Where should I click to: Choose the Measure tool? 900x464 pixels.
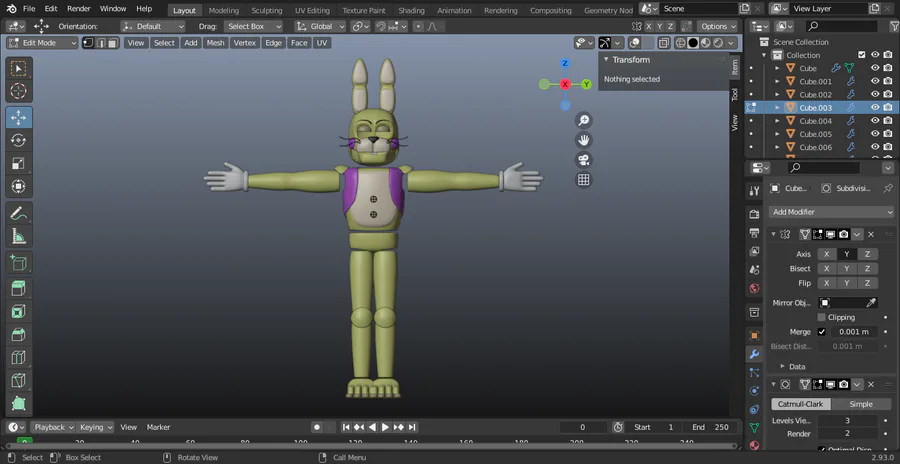point(18,237)
